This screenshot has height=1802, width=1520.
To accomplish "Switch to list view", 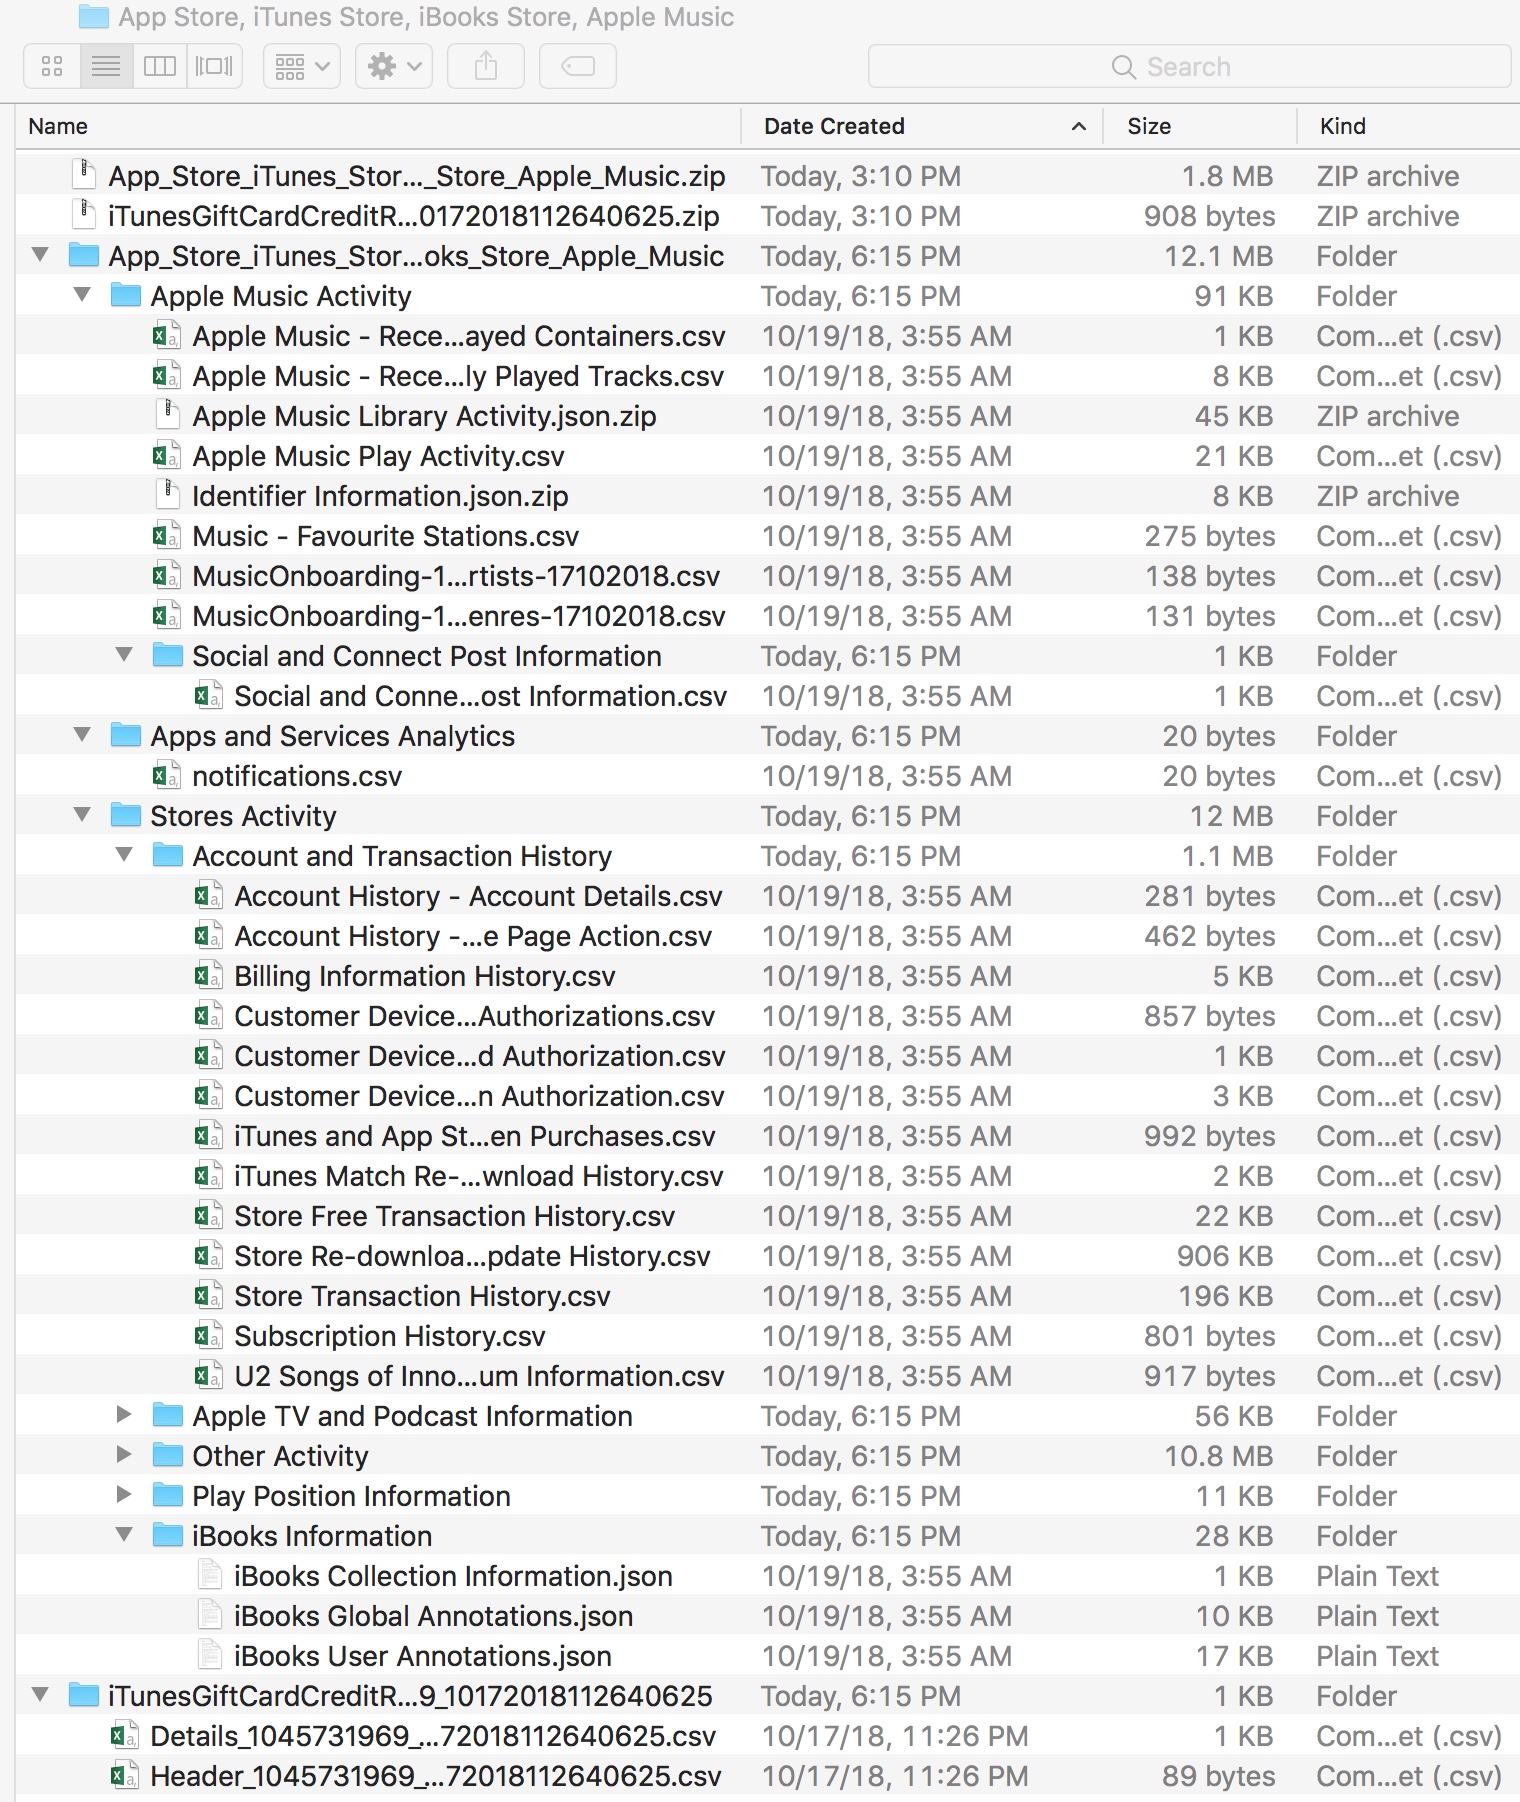I will coord(106,67).
